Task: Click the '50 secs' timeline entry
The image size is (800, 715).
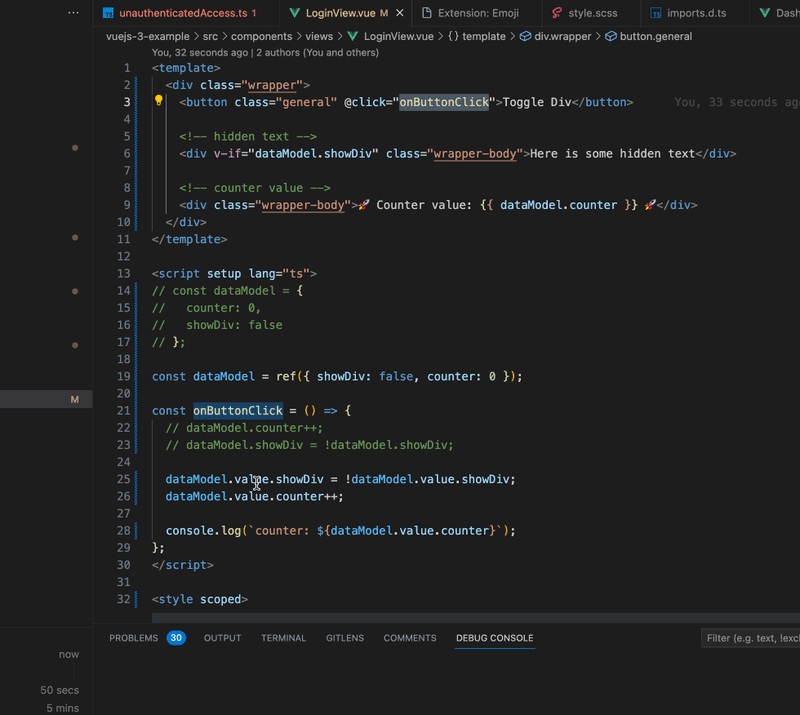Action: click(60, 690)
